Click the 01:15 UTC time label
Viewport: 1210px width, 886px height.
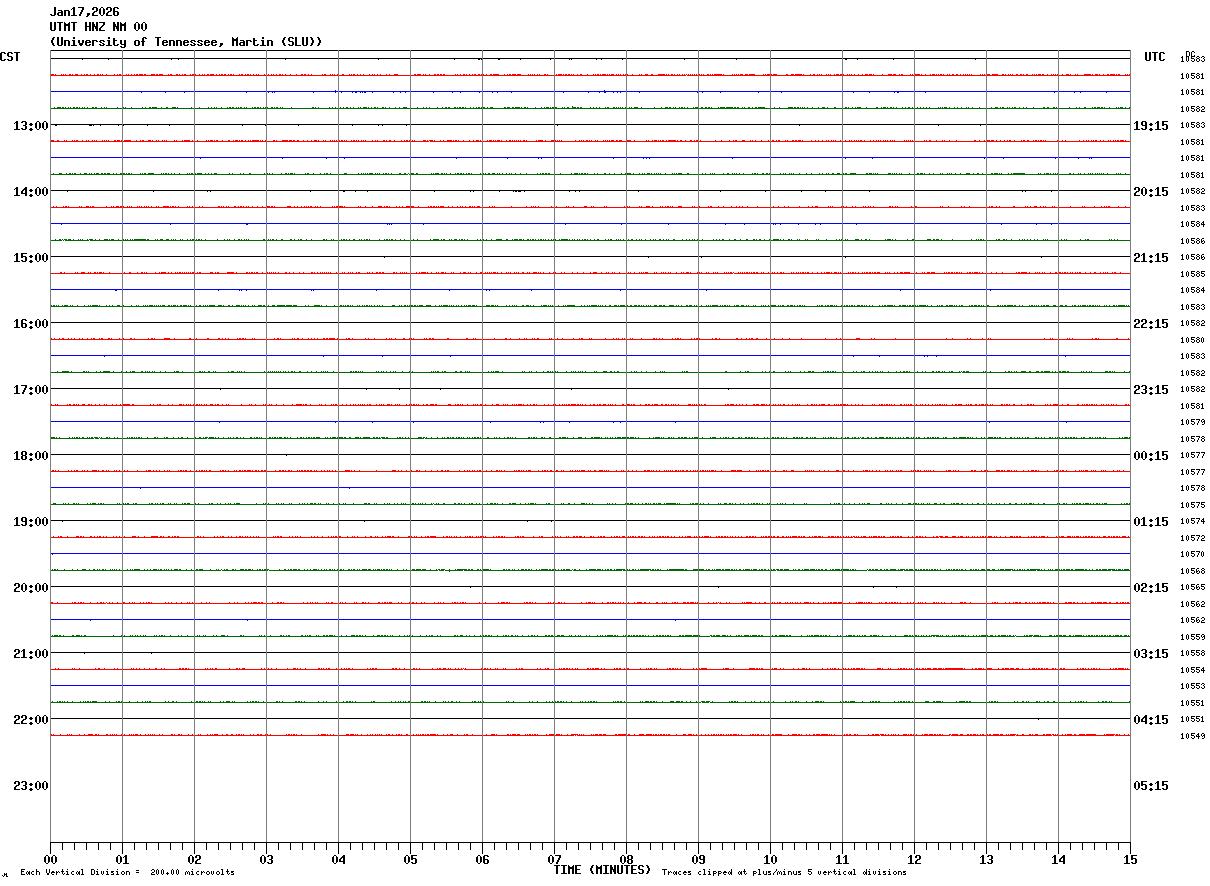coord(1151,522)
